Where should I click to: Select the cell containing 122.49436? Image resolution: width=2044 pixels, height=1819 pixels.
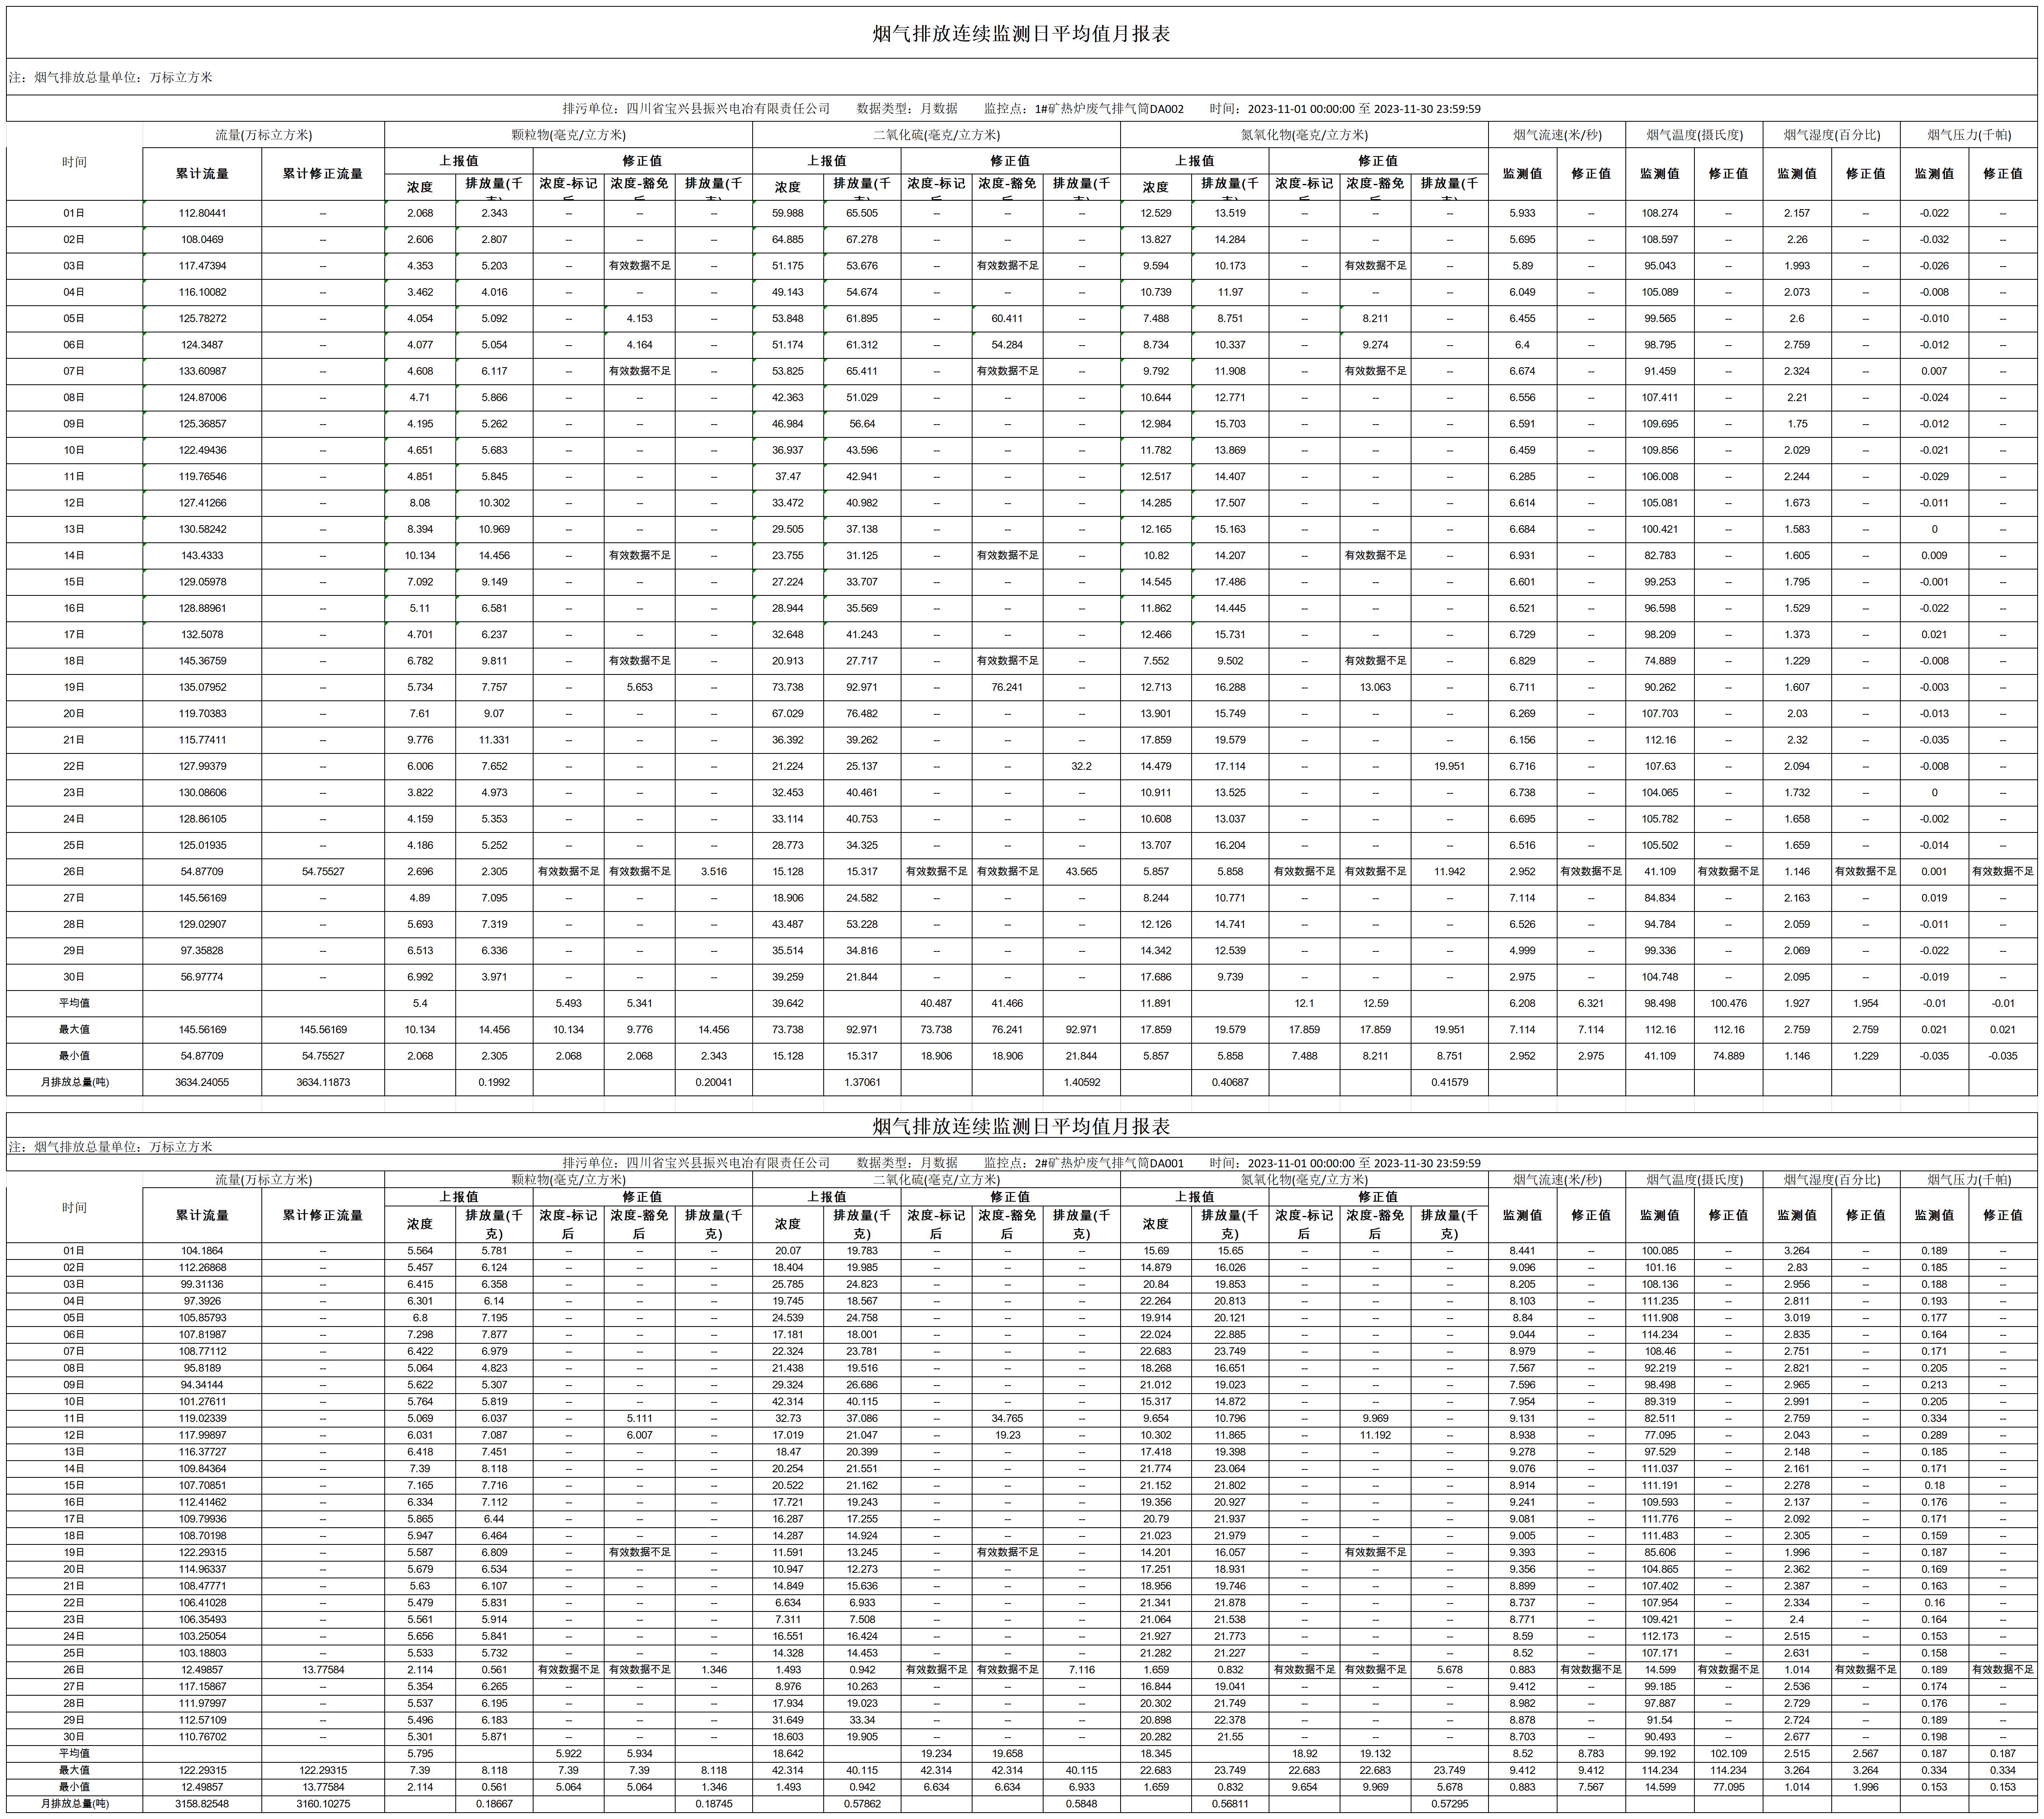pyautogui.click(x=202, y=450)
